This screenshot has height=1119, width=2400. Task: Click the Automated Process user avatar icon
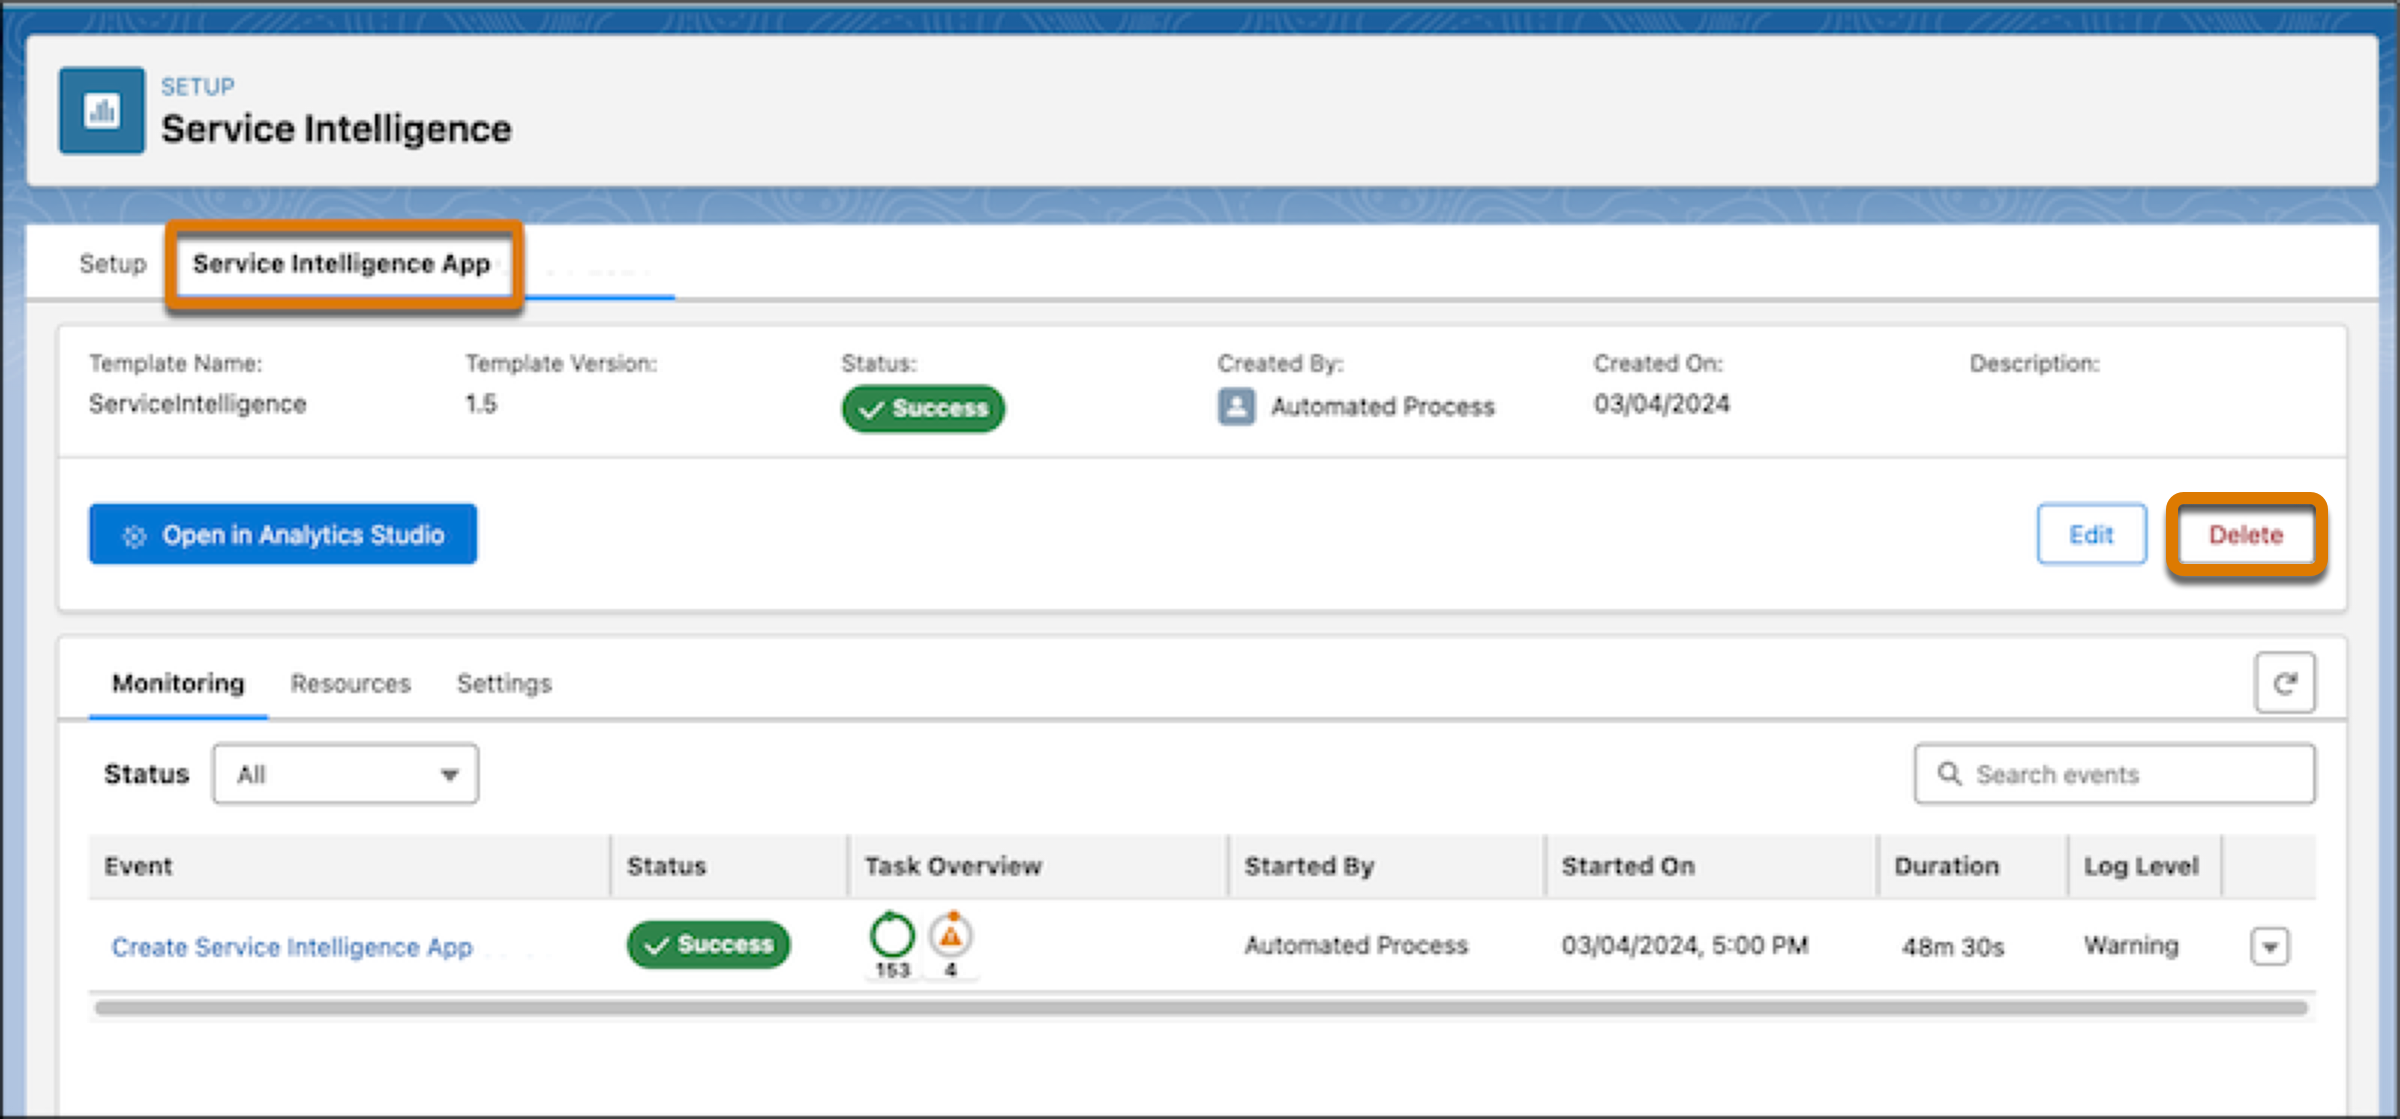point(1236,406)
